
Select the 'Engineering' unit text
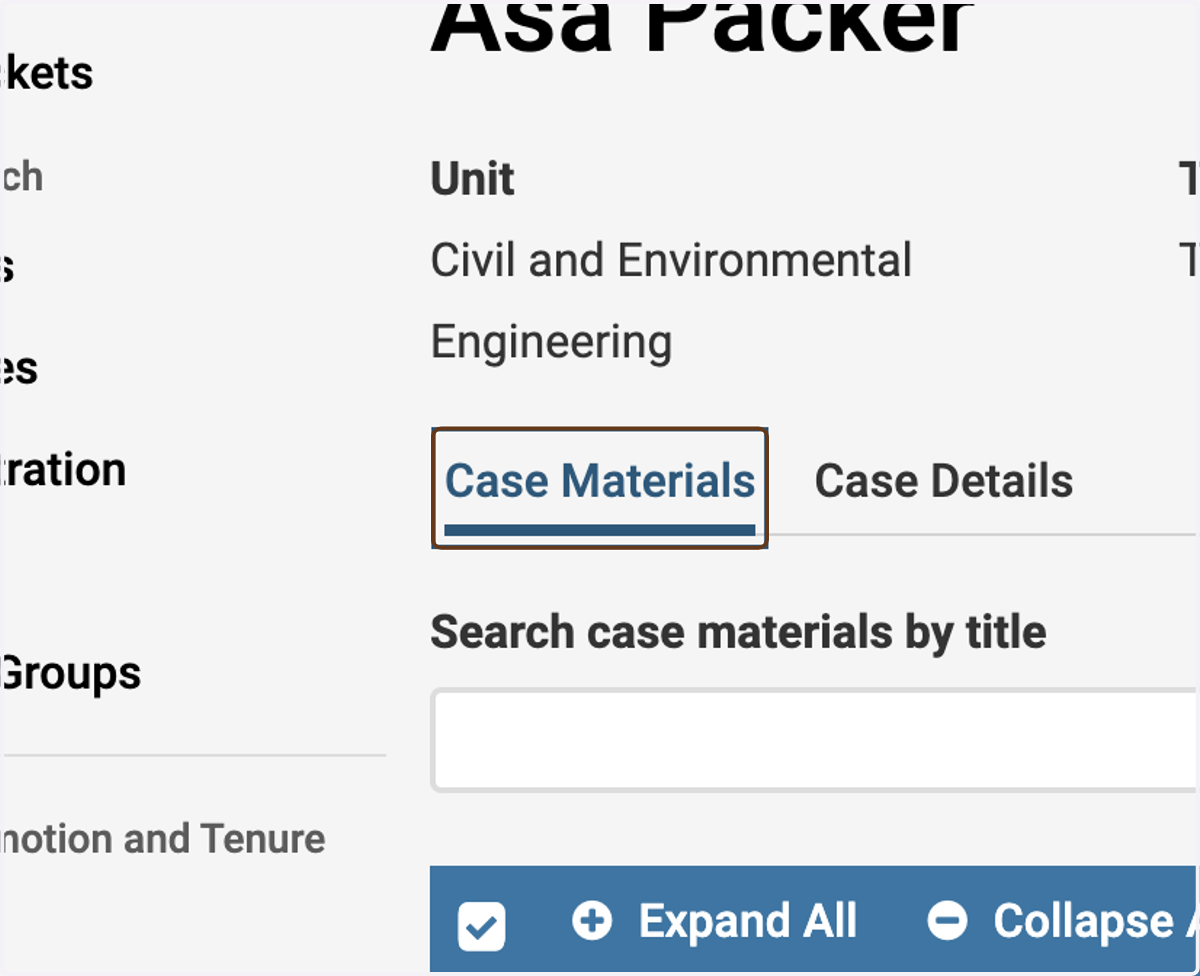(551, 343)
